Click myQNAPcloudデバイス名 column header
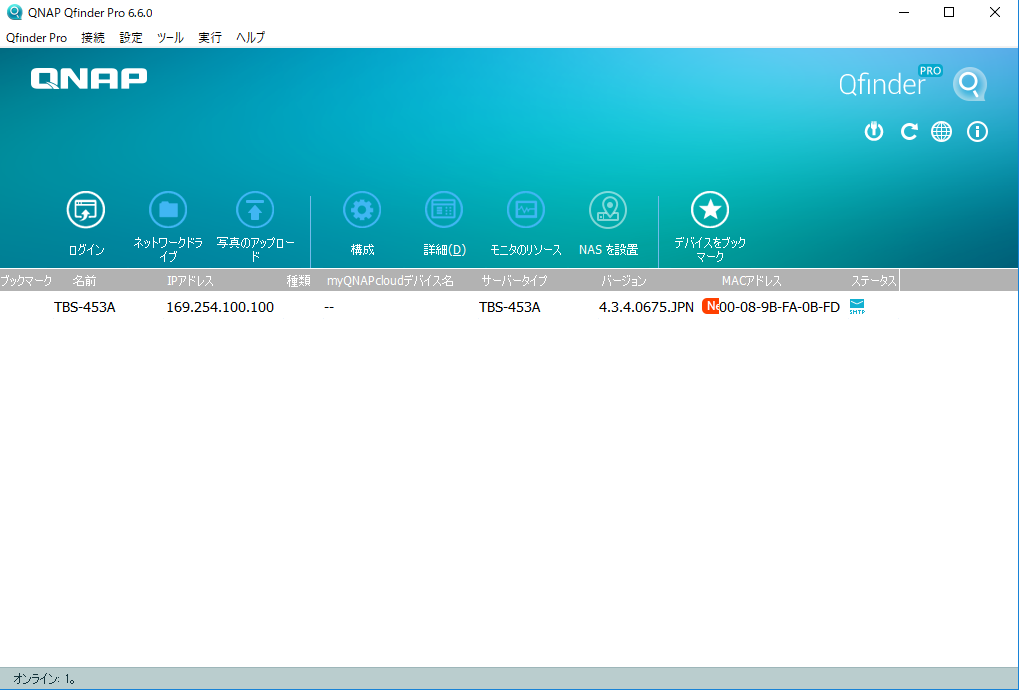The height and width of the screenshot is (690, 1019). [x=390, y=281]
